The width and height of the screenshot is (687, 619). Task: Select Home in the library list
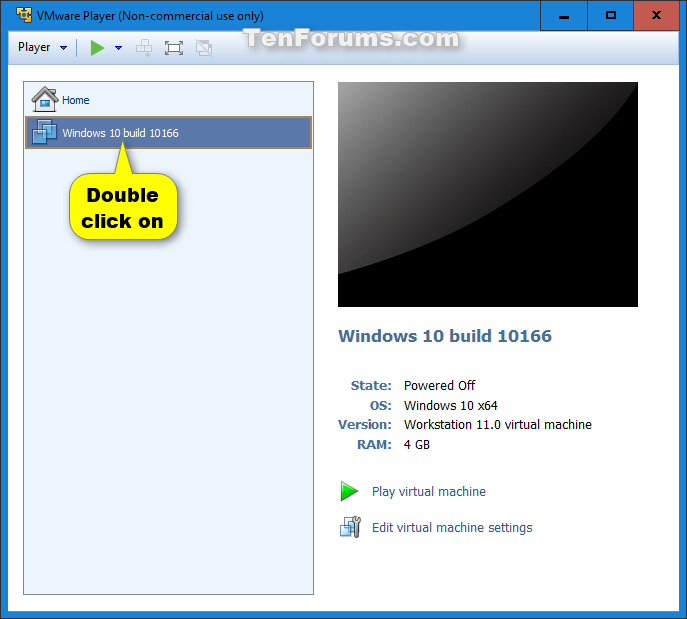coord(168,100)
